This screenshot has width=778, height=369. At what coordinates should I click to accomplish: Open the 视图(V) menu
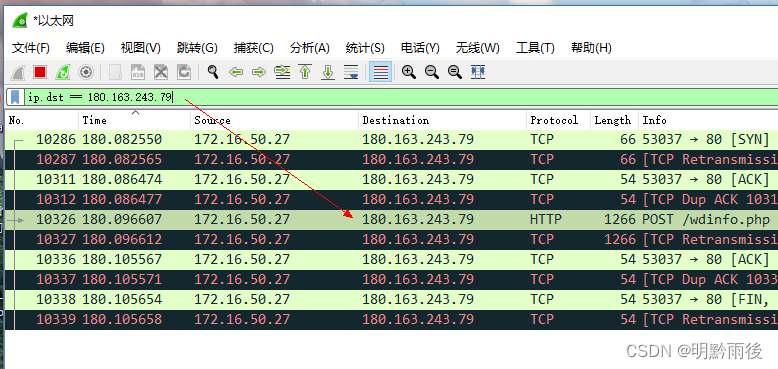tap(140, 48)
